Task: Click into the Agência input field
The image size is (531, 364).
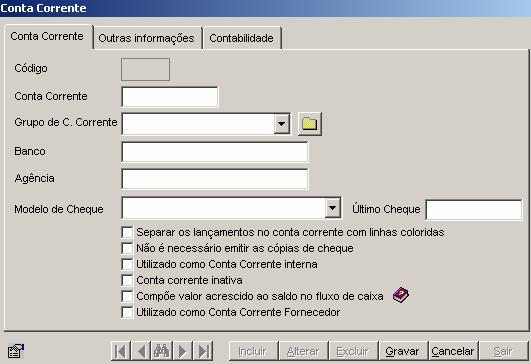Action: point(215,179)
